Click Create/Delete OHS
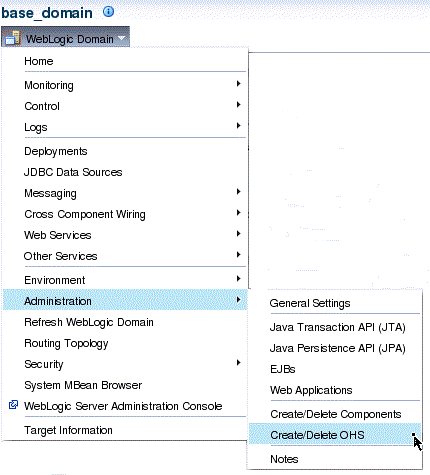Viewport: 430px width, 475px height. point(335,434)
